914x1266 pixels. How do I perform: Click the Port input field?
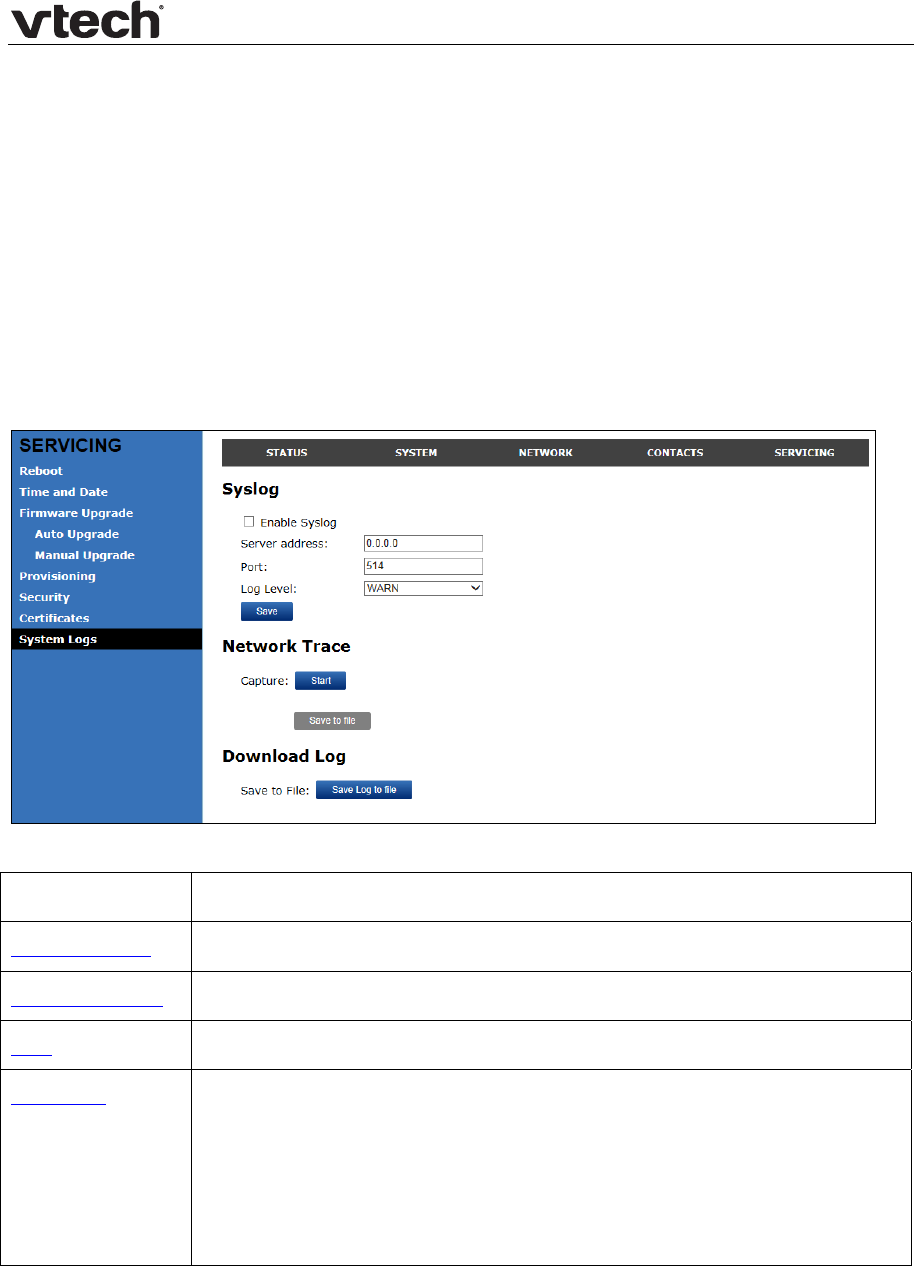(424, 566)
